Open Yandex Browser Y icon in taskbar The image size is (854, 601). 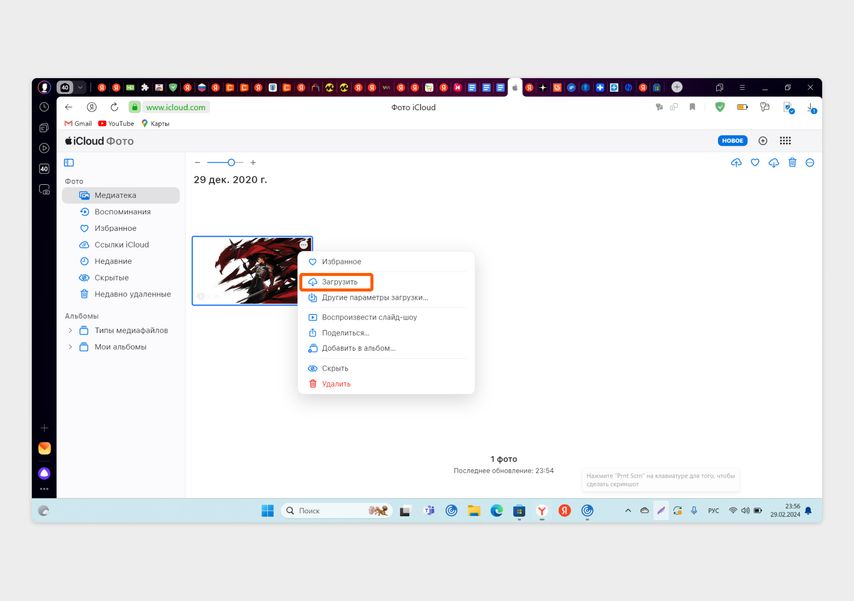[542, 511]
